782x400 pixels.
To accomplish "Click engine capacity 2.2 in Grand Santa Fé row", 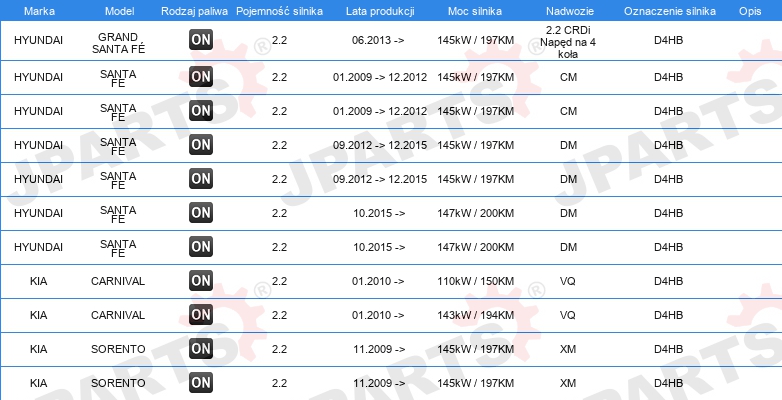I will pos(279,40).
